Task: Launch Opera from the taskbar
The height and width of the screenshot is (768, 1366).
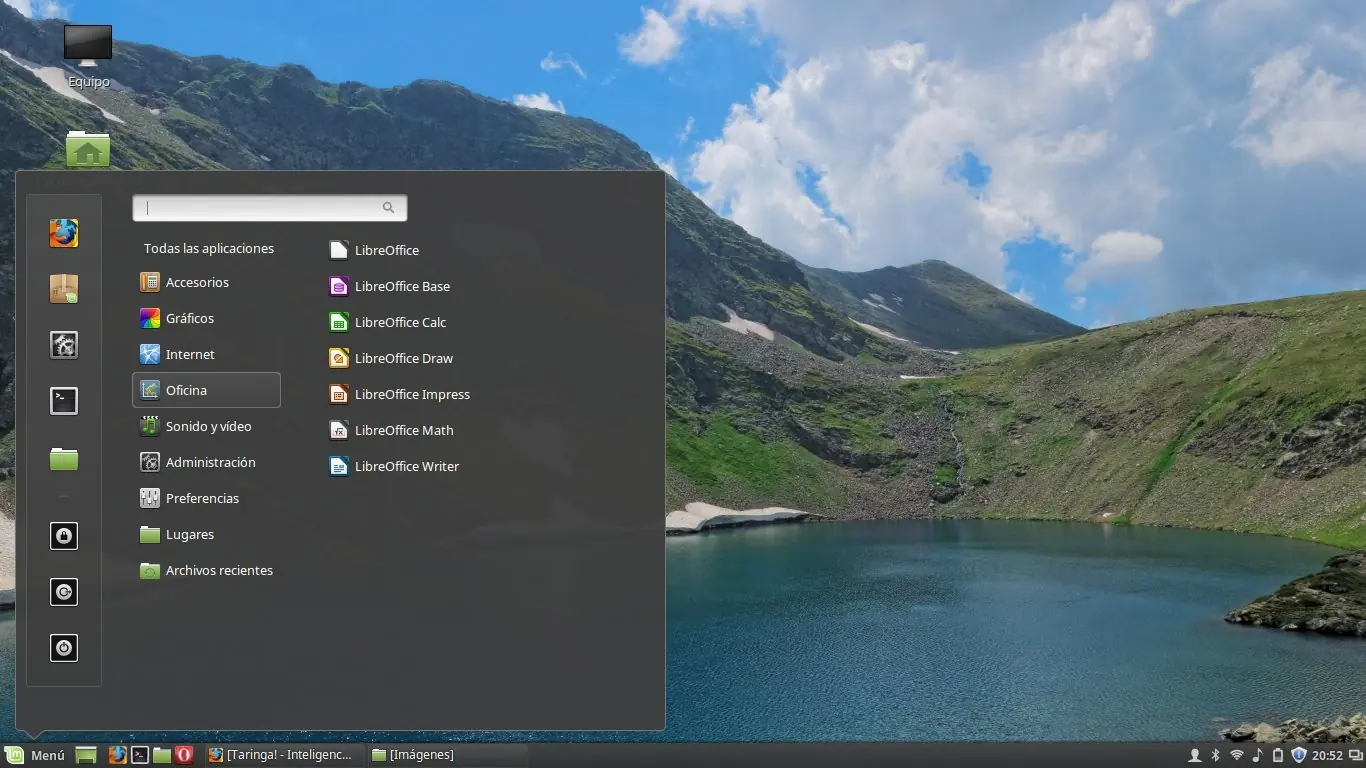Action: (183, 755)
